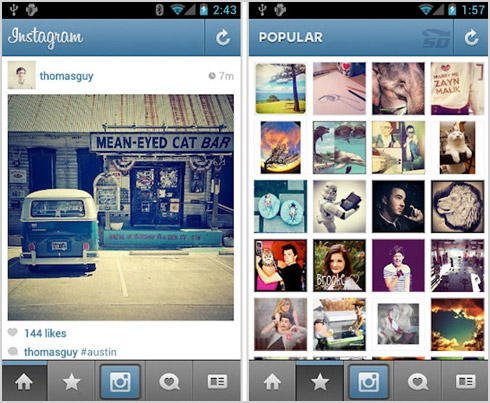Open profile tab on the Popular screen
490x403 pixels.
(x=465, y=382)
